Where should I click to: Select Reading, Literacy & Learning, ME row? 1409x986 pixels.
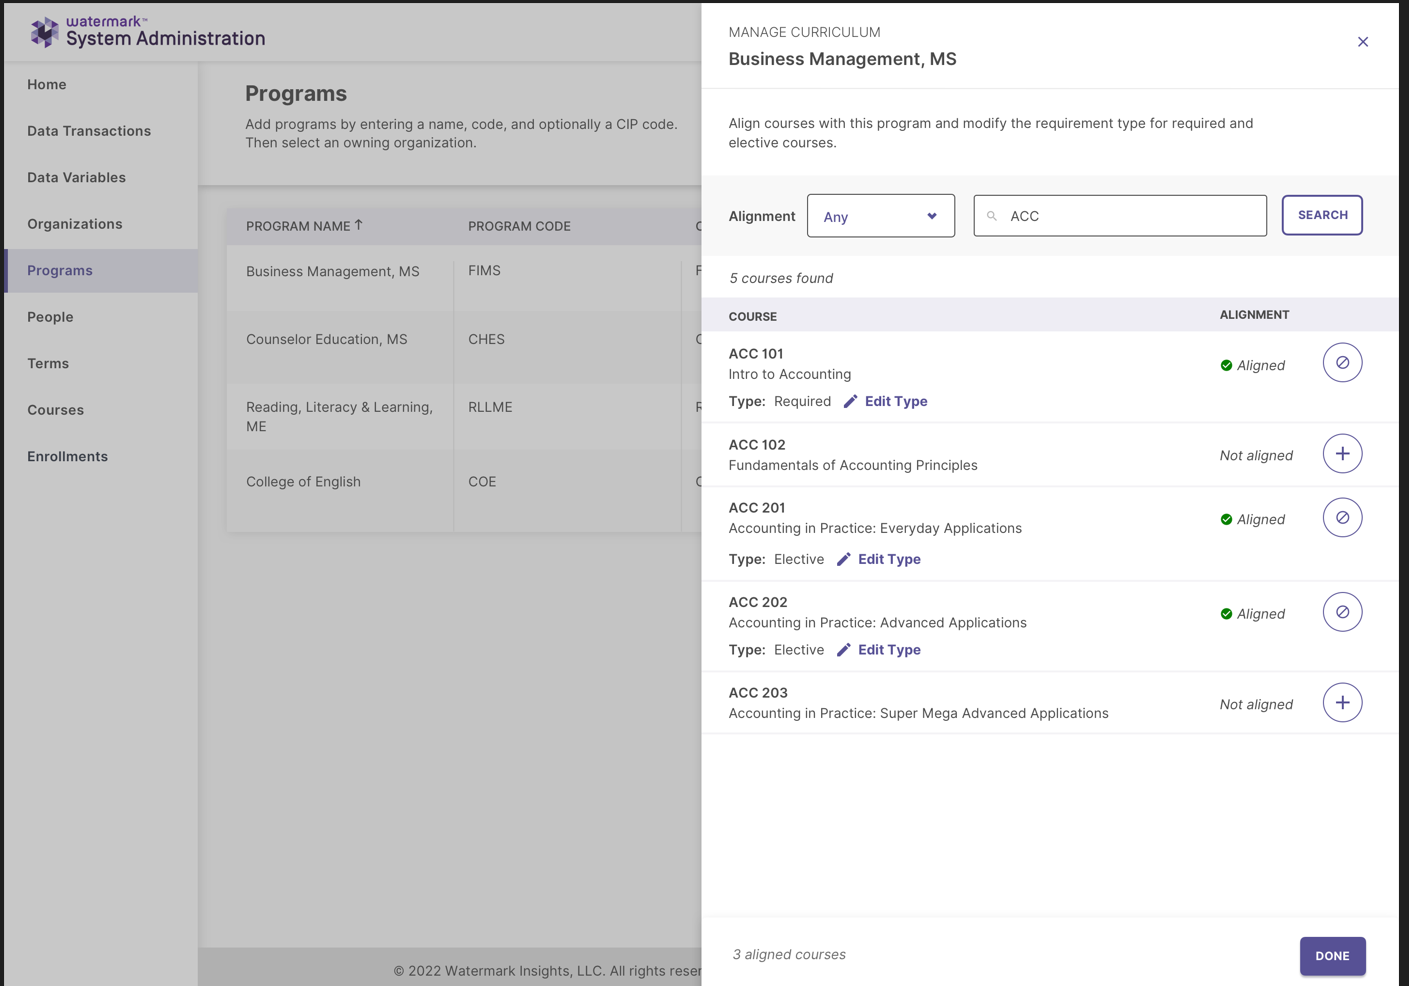click(x=464, y=417)
